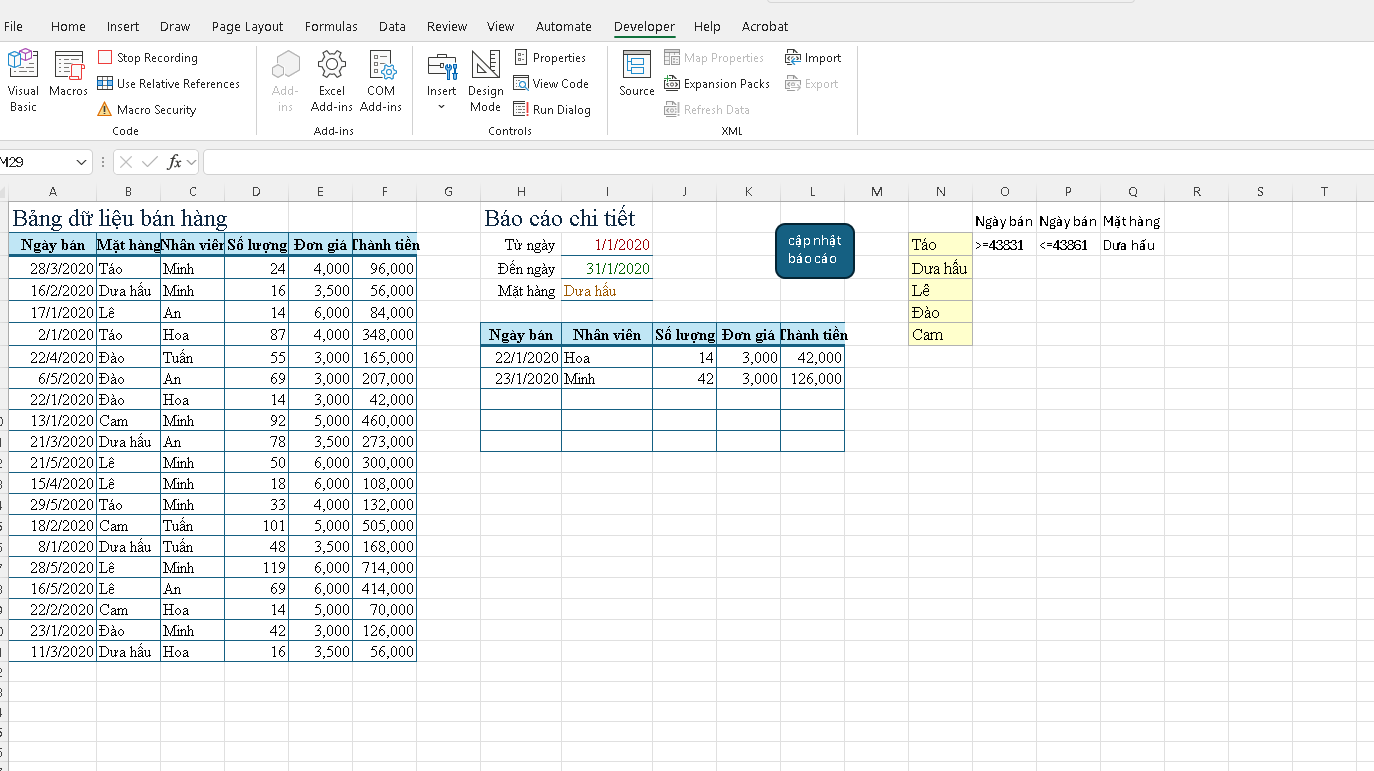Viewport: 1374px width, 771px height.
Task: Click the 'cập nhật báo cáo' button
Action: click(814, 250)
